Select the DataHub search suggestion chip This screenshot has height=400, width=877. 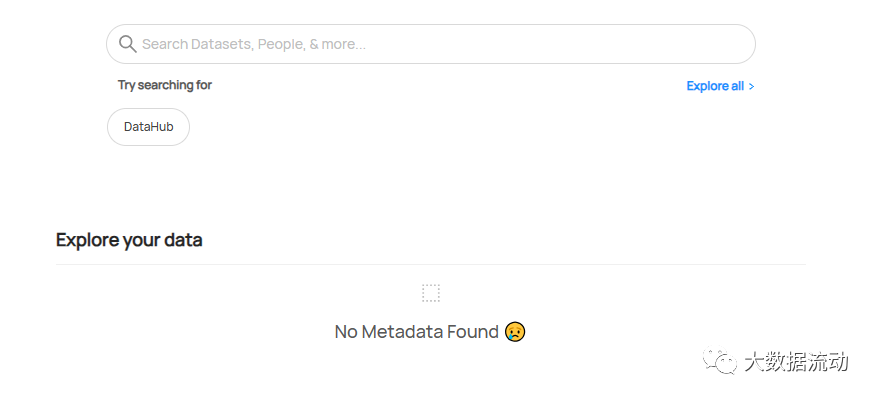click(148, 127)
